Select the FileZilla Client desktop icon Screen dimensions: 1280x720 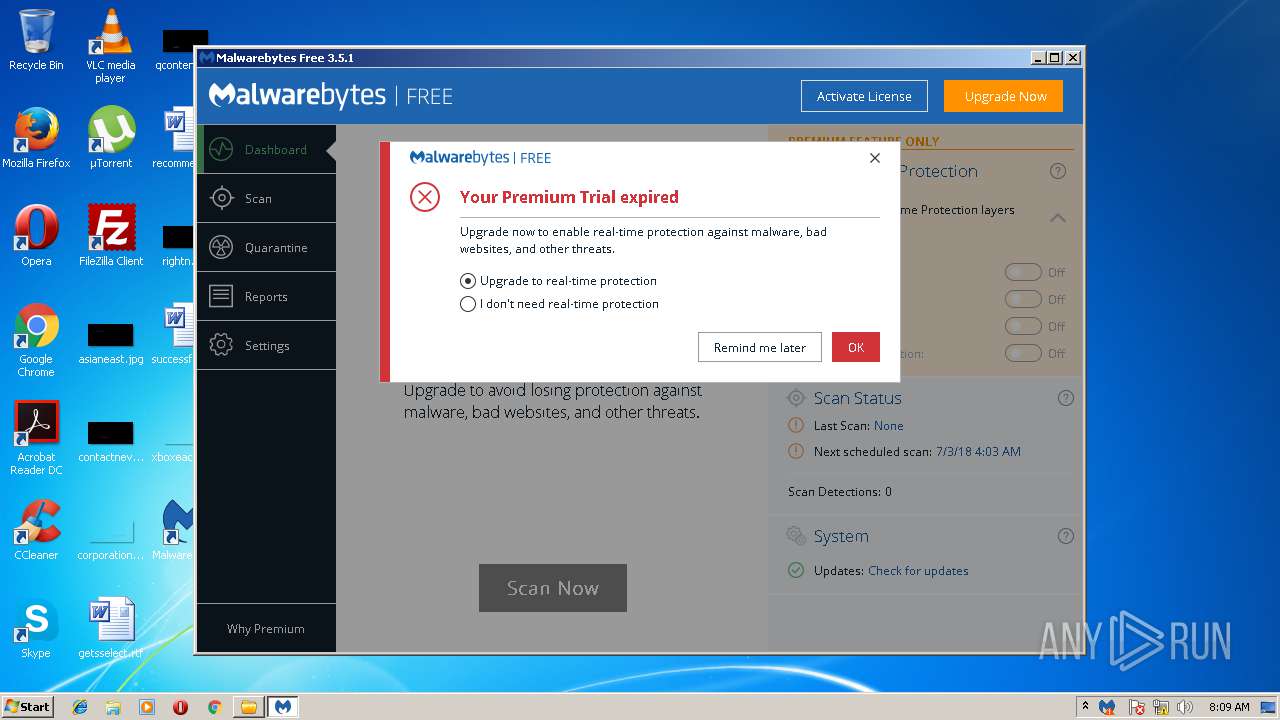(111, 236)
